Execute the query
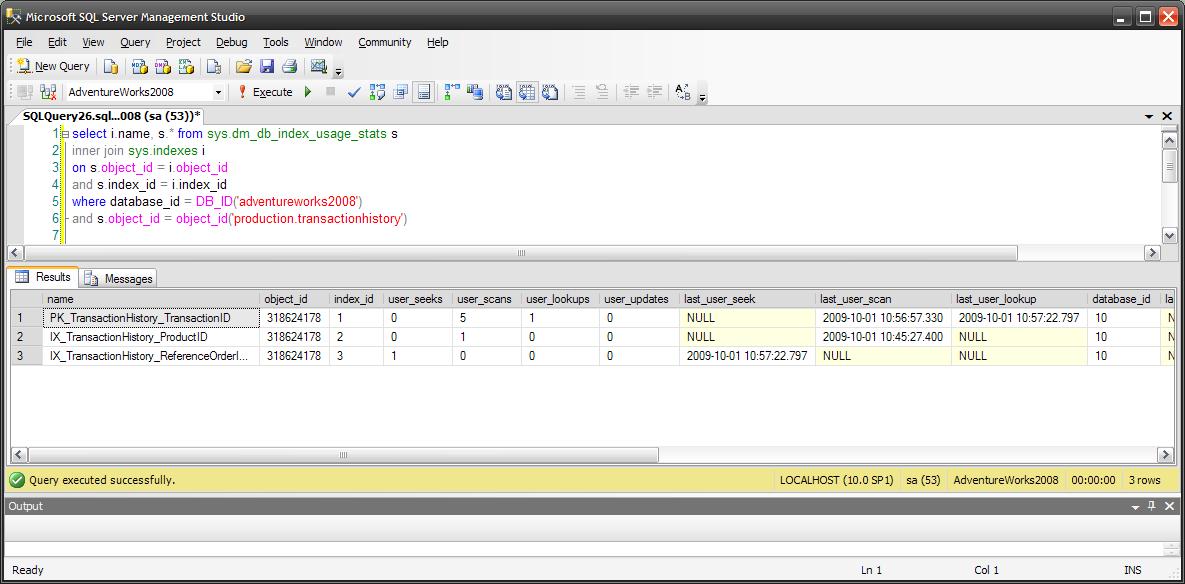Image resolution: width=1185 pixels, height=584 pixels. click(x=265, y=92)
